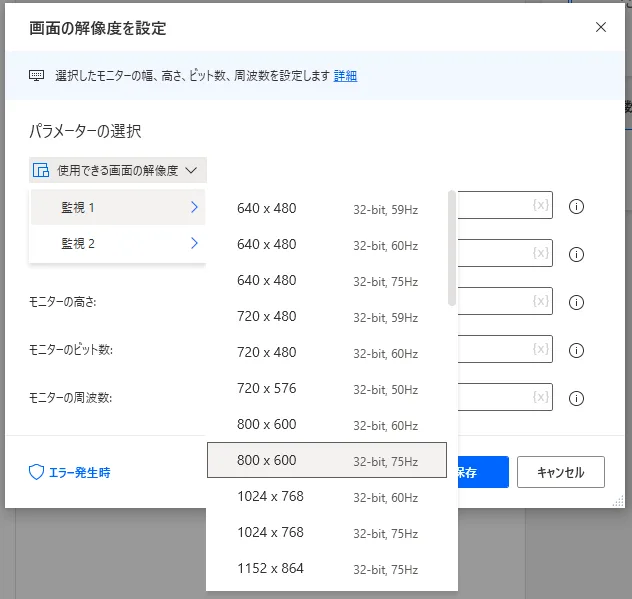This screenshot has height=599, width=632.
Task: Click the resolution list scrollbar thumb
Action: pyautogui.click(x=452, y=248)
